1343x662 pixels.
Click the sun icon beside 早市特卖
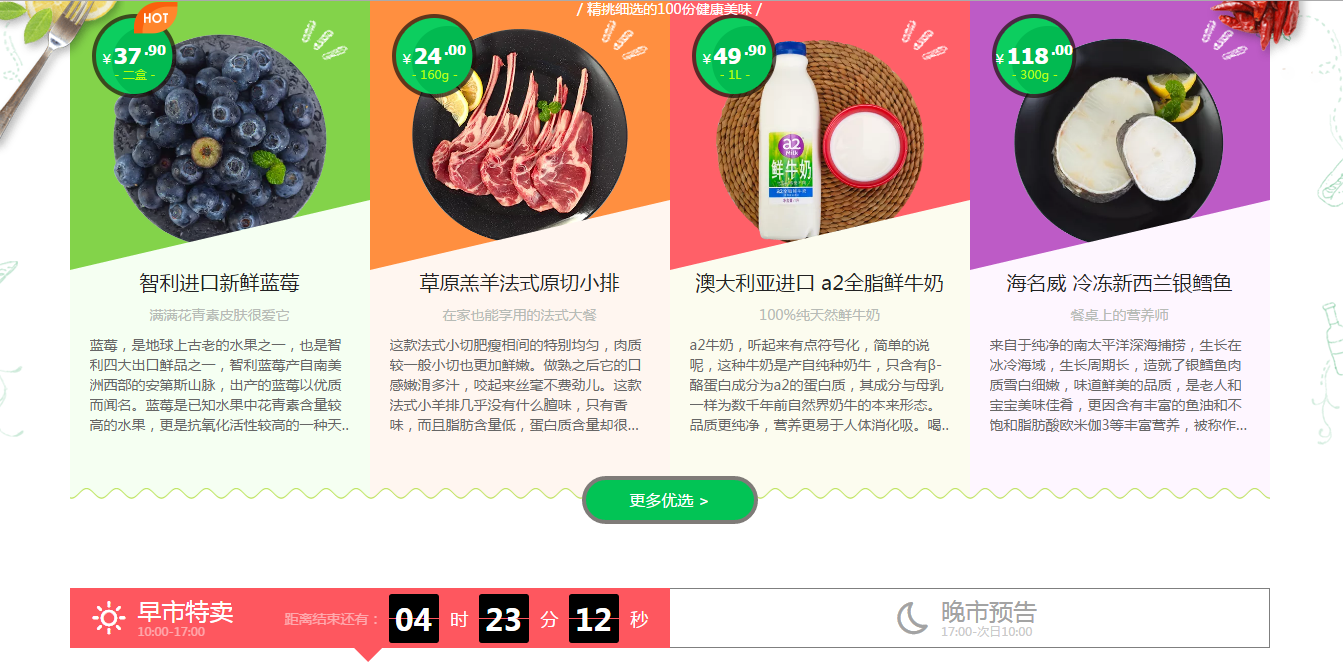(x=108, y=617)
